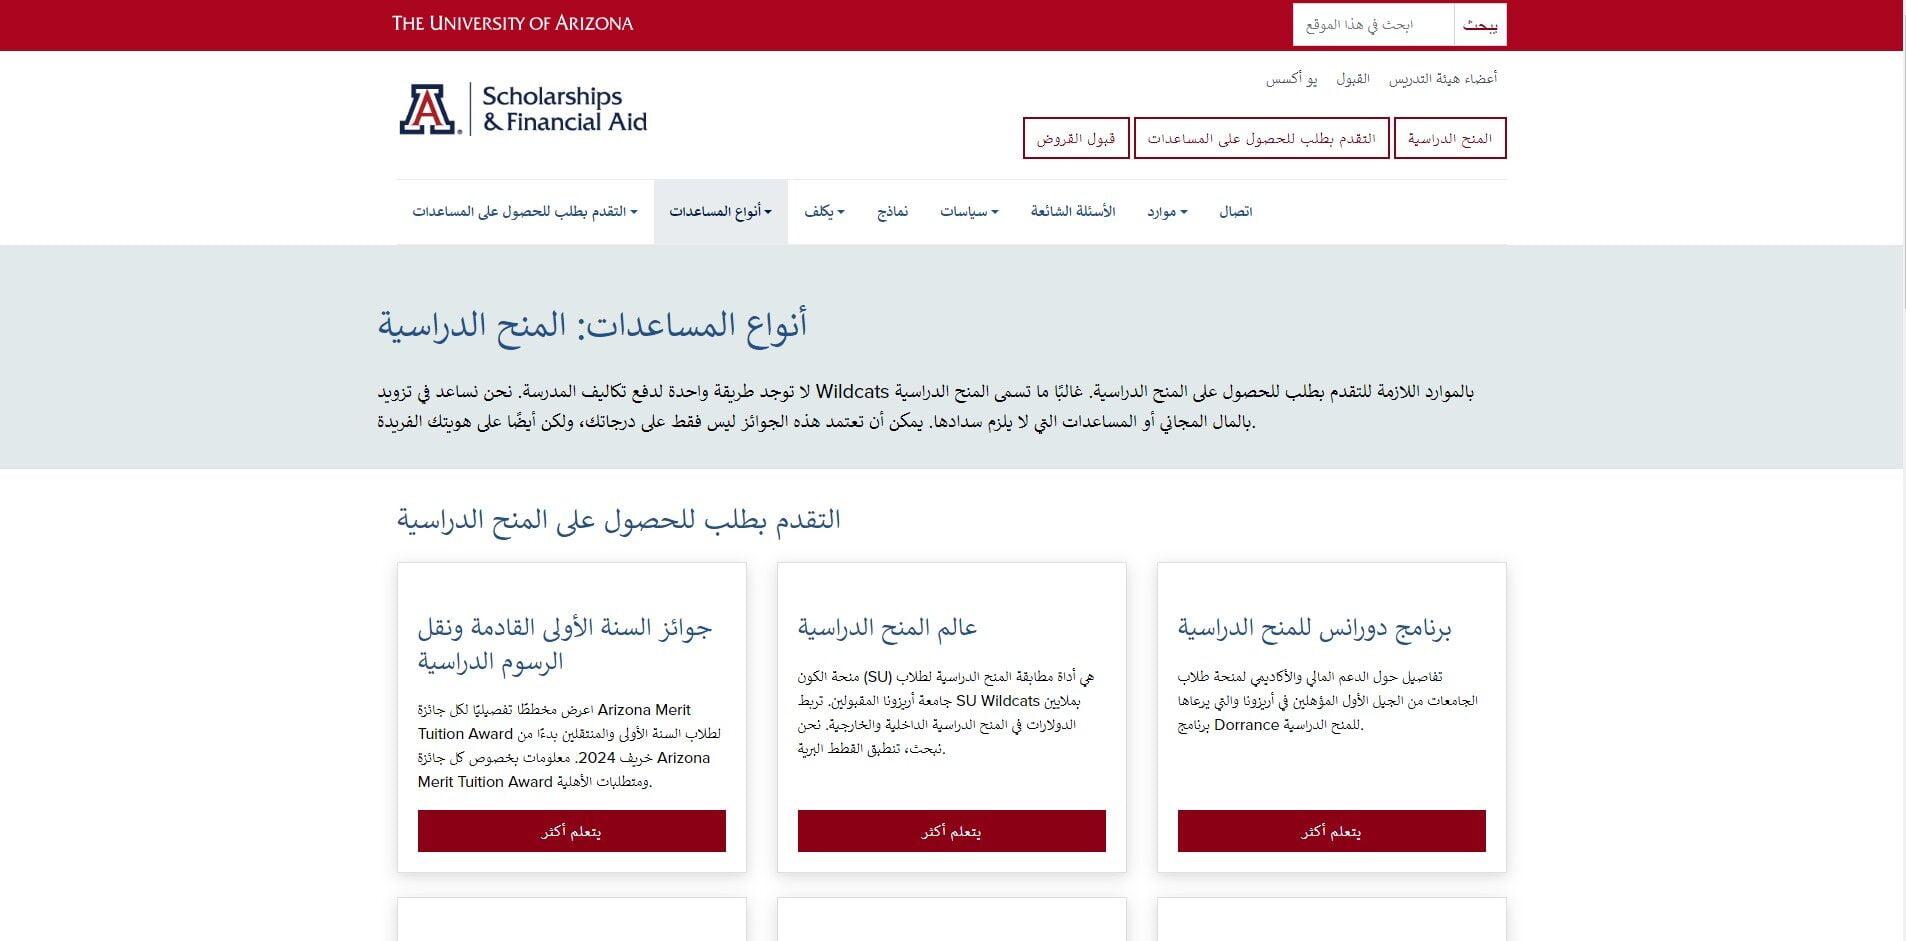Screen dimensions: 1906x941
Task: Click outlined التقدم بطلب للحصول على المساعدات button
Action: point(1261,138)
